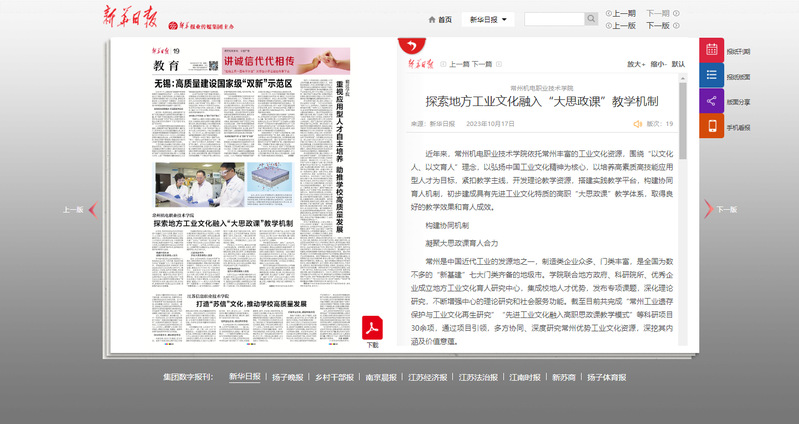This screenshot has height=424, width=799.
Task: Click the 默认 default font size link
Action: tap(679, 64)
